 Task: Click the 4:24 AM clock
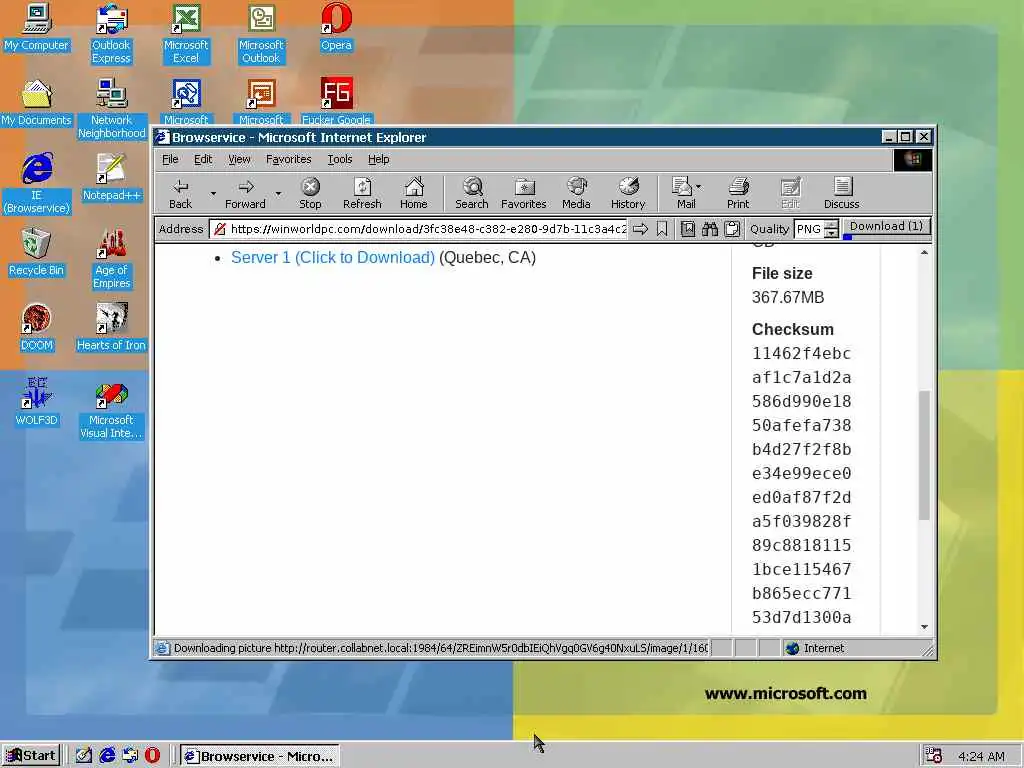pyautogui.click(x=982, y=756)
